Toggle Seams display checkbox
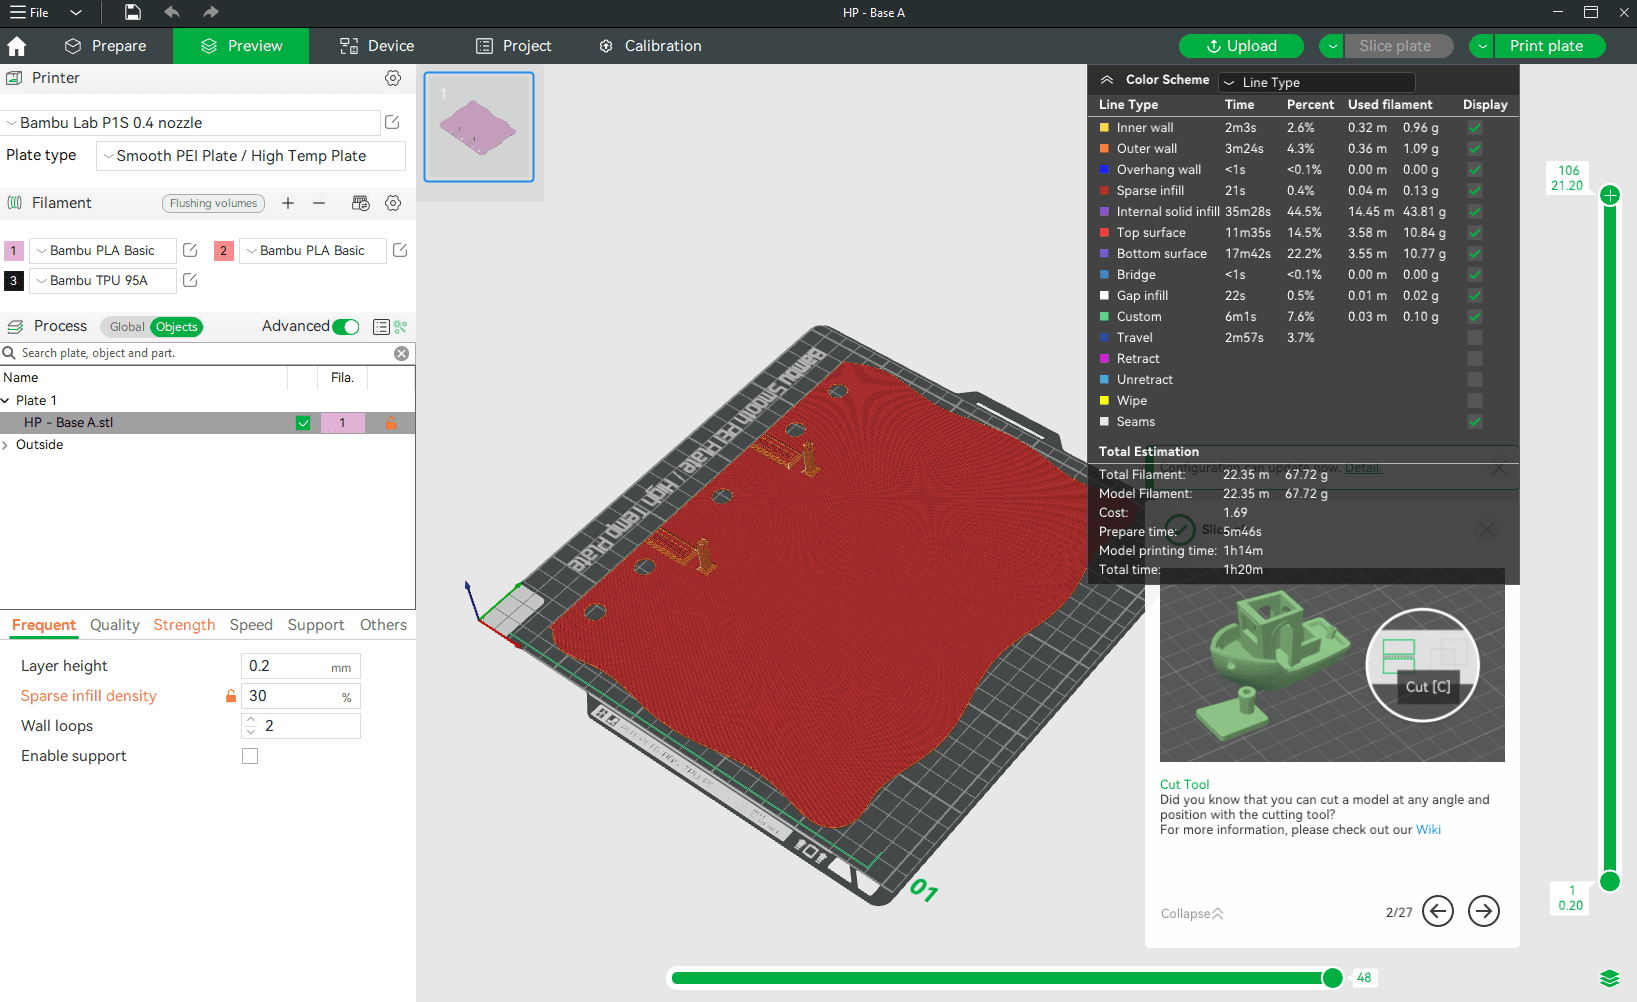This screenshot has width=1637, height=1002. [x=1475, y=422]
